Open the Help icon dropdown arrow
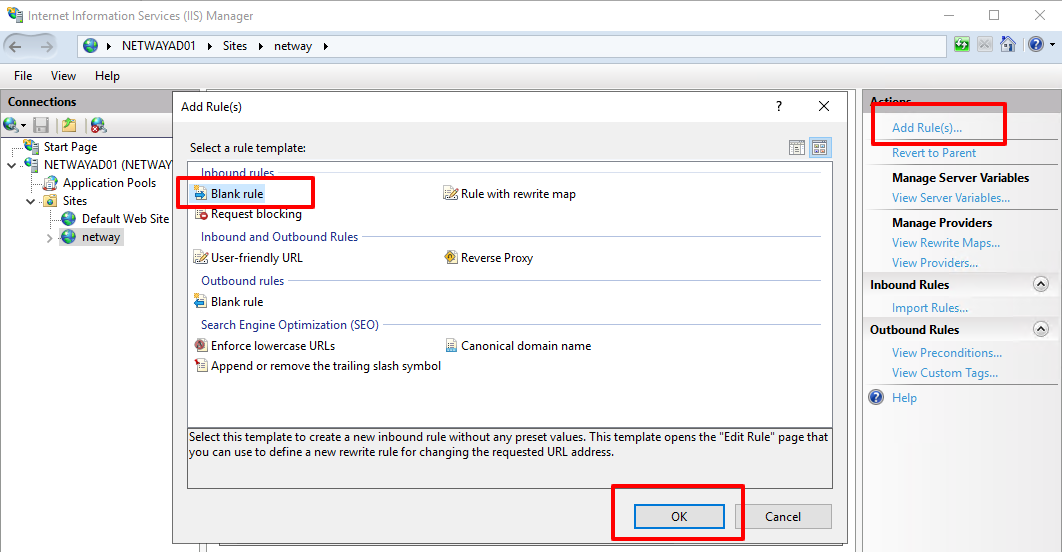Screen dimensions: 1062x552 [x=1052, y=45]
